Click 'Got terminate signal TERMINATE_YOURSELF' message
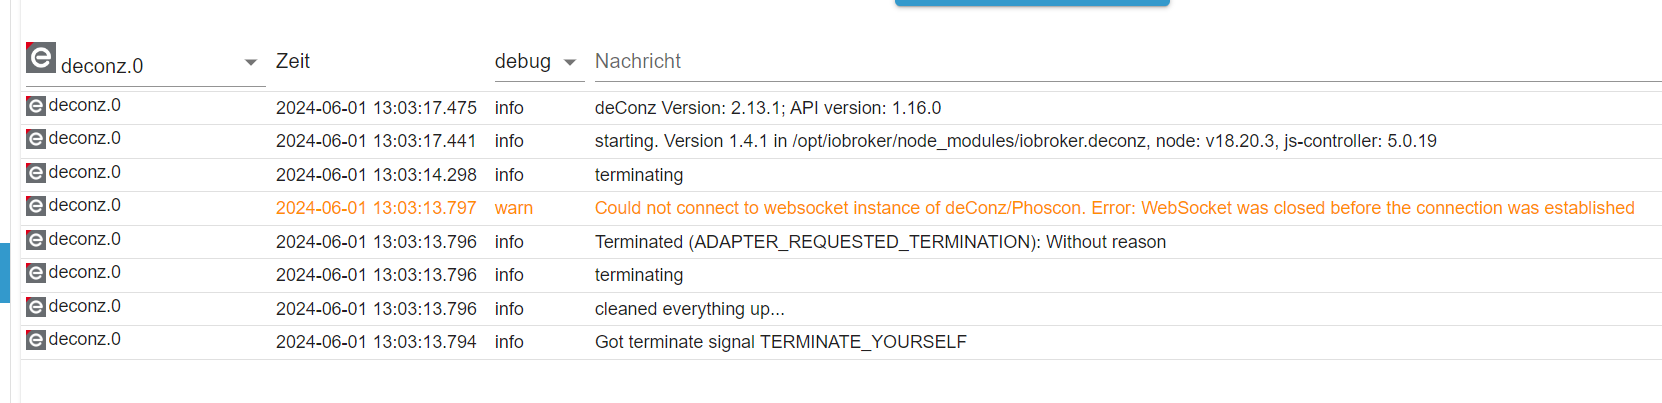 point(780,342)
